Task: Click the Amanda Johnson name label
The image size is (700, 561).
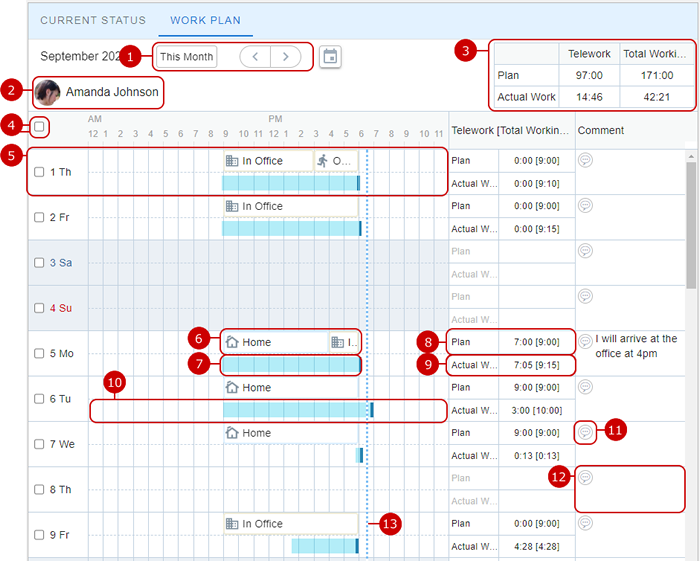Action: coord(112,92)
